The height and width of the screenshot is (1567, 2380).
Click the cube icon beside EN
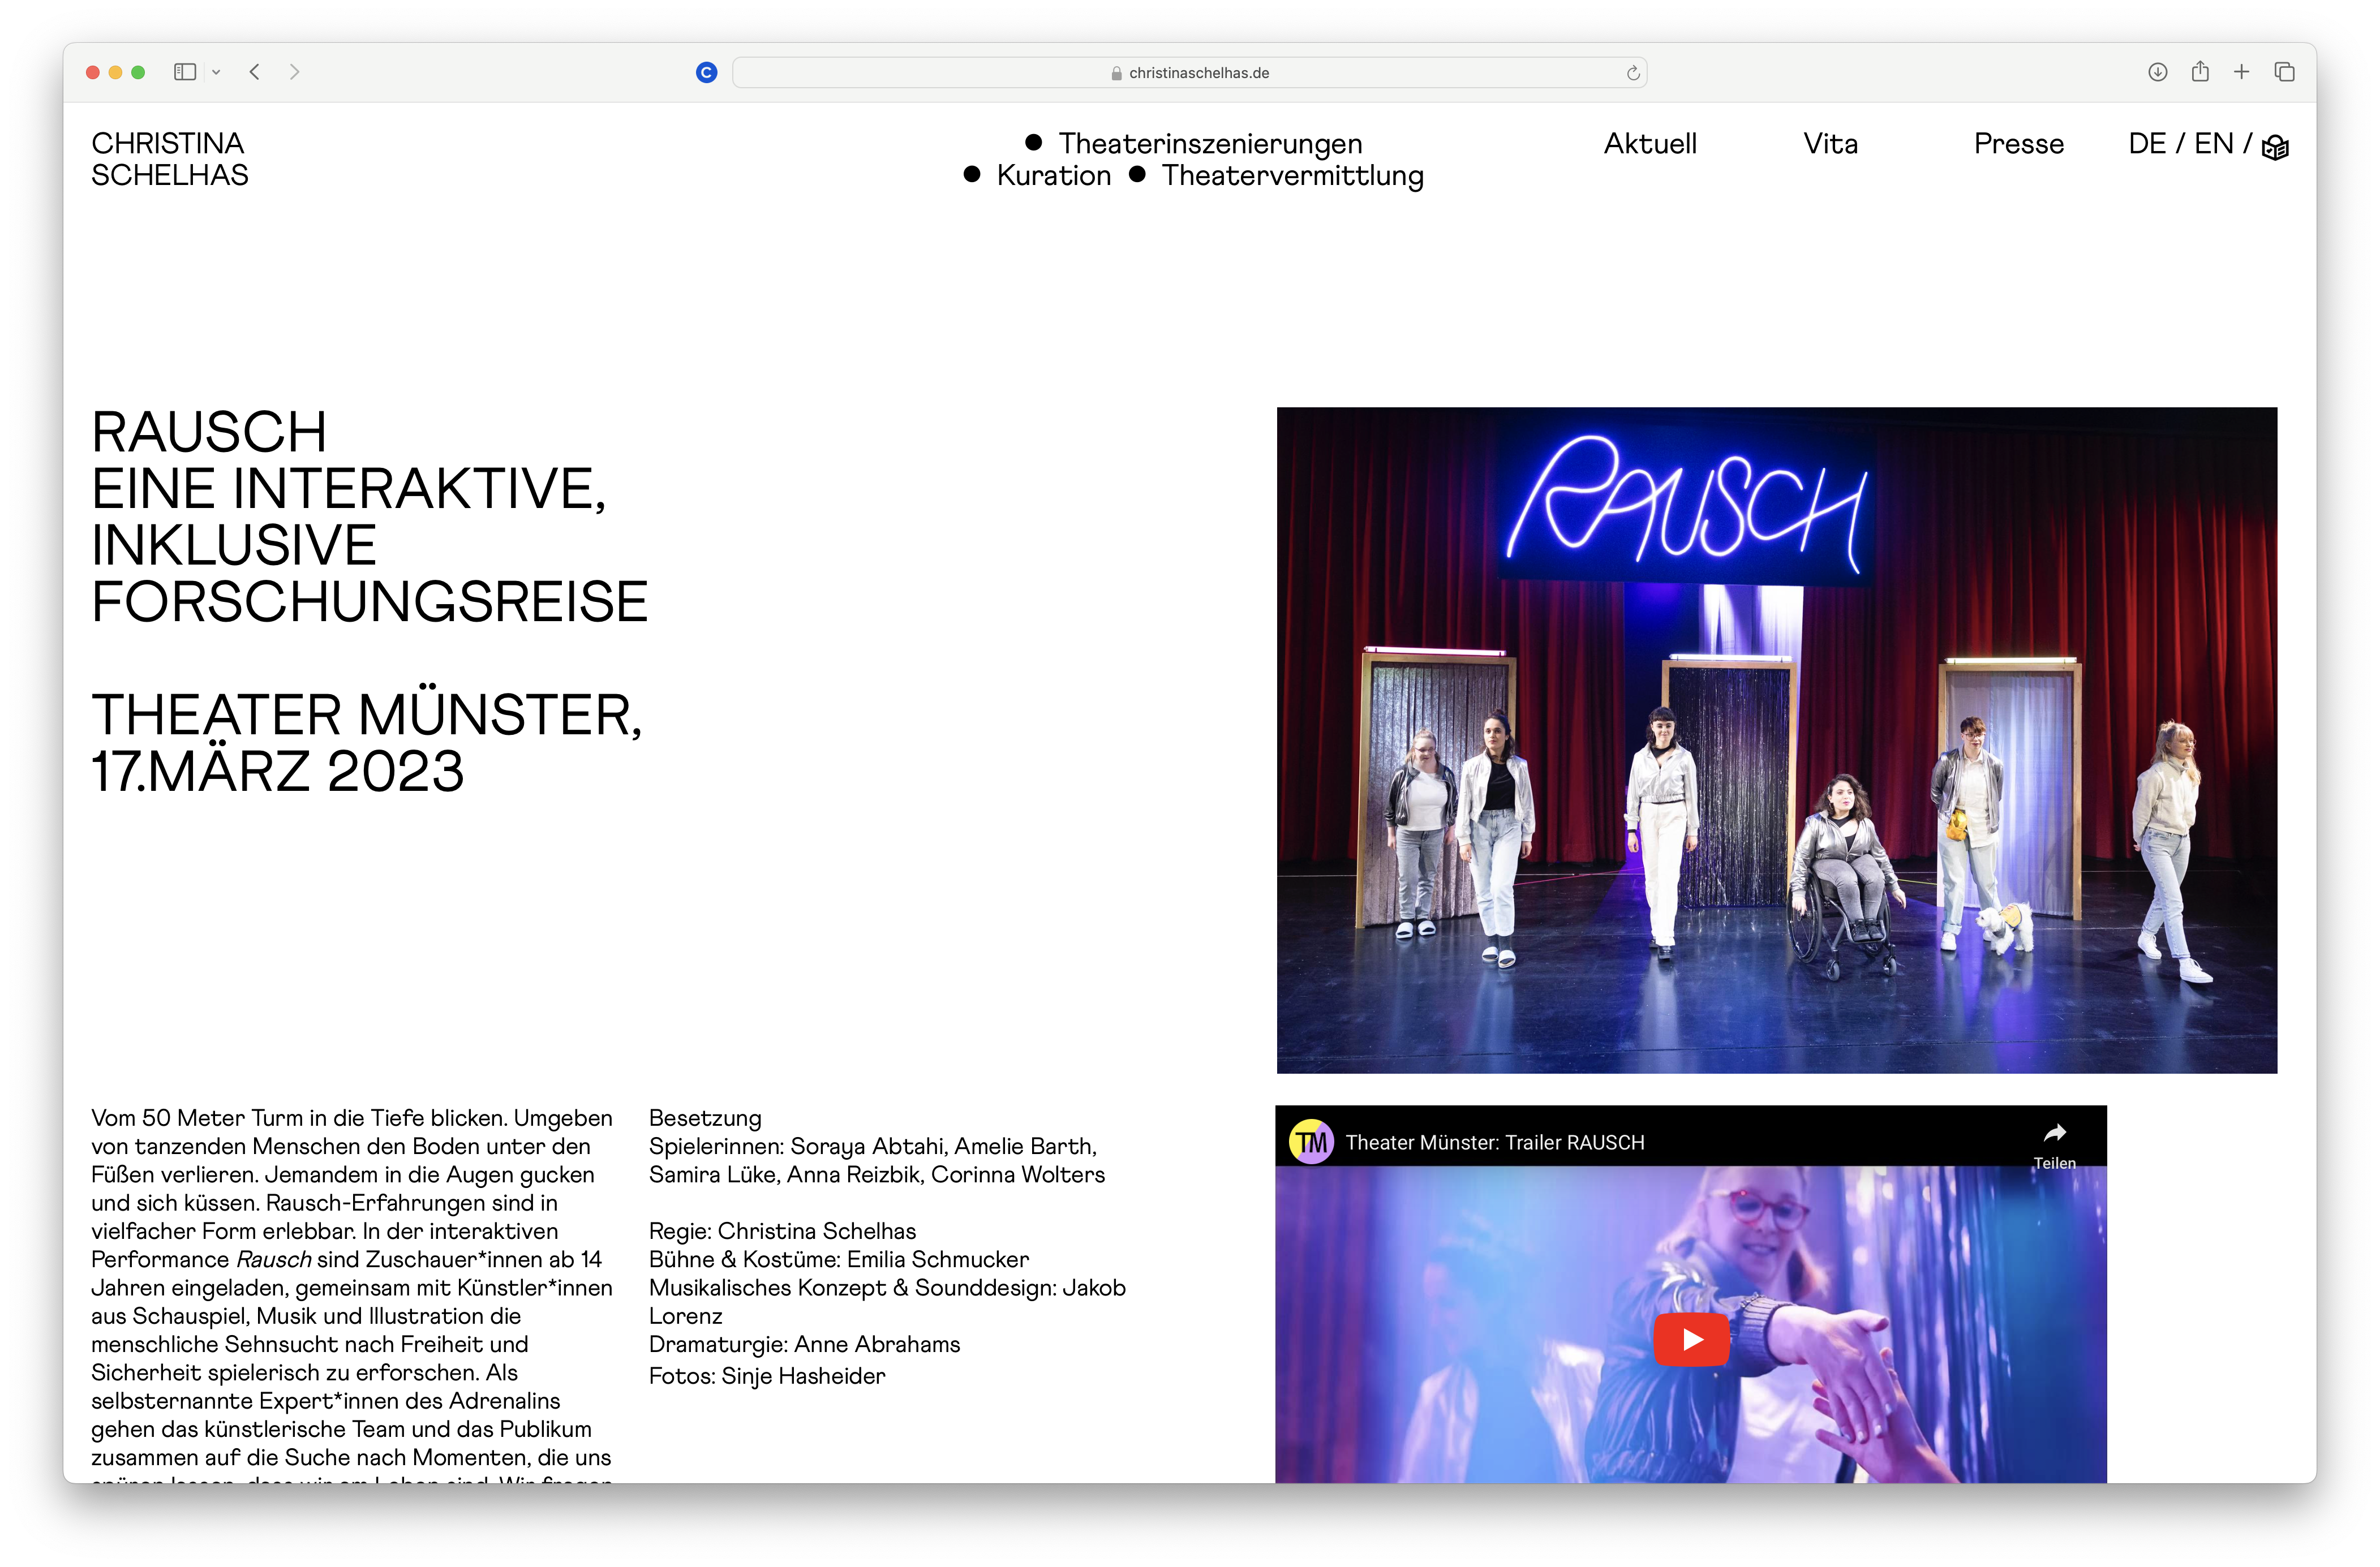[x=2275, y=147]
